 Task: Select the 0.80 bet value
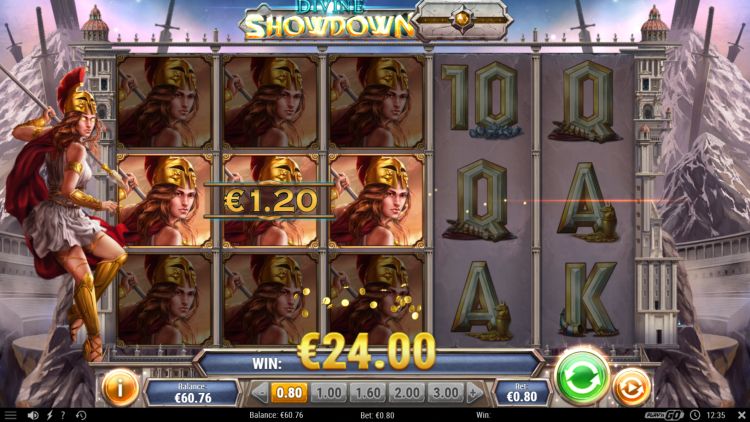[289, 393]
